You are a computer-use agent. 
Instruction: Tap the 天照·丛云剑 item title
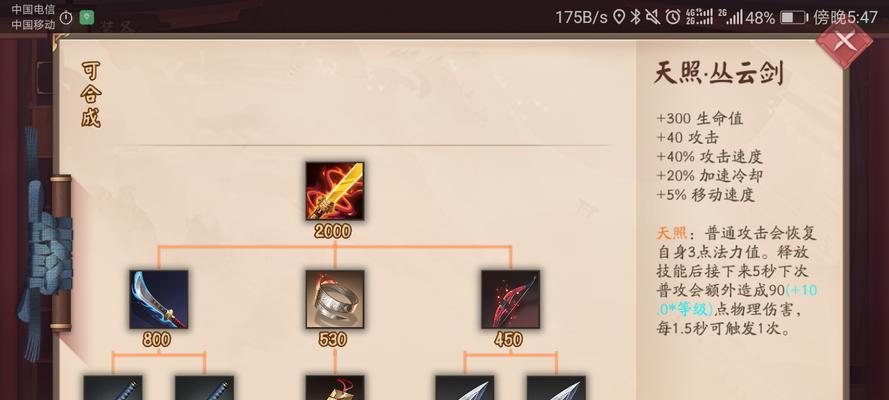(x=718, y=74)
